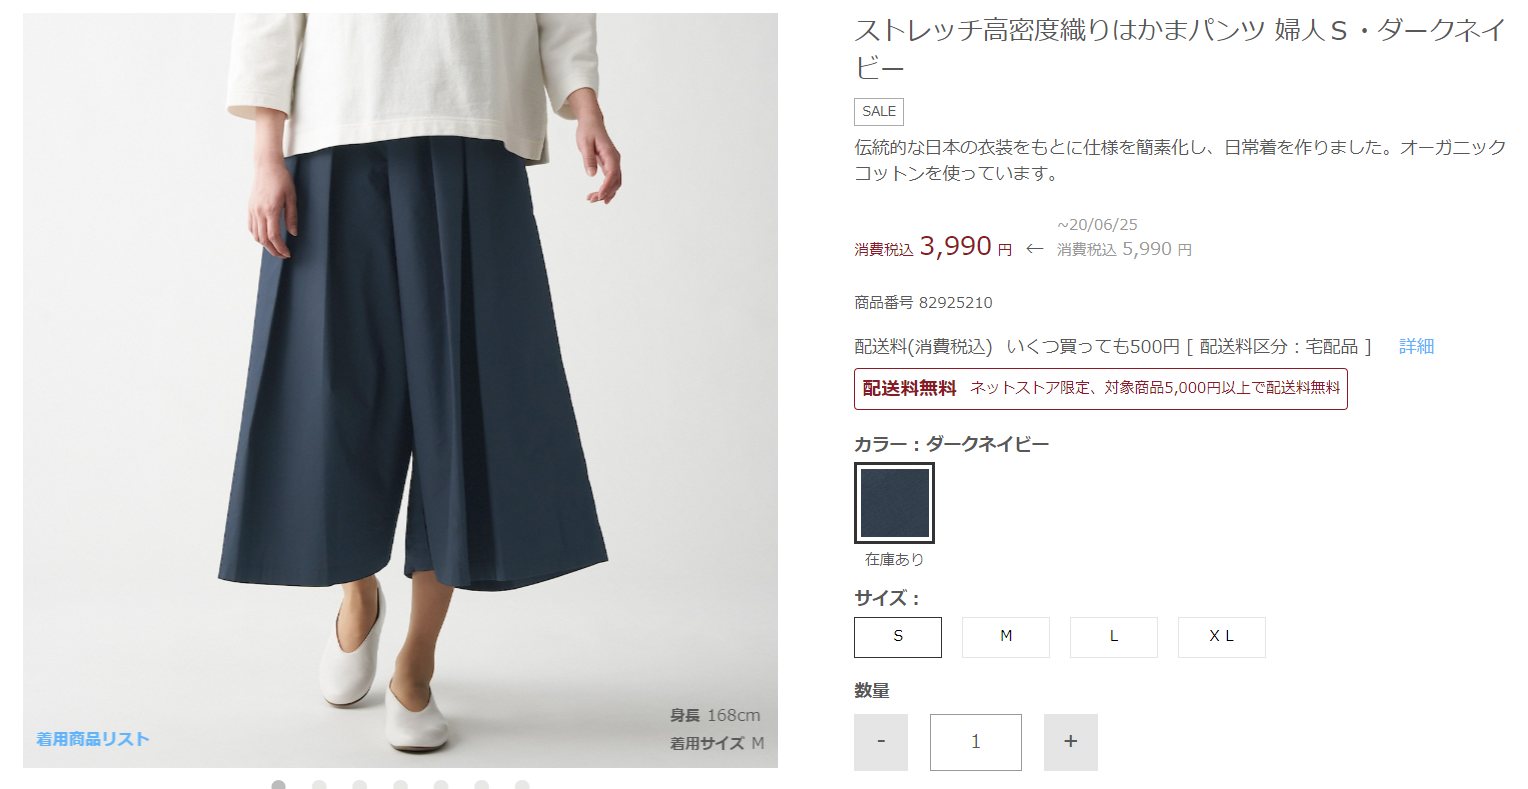Go to second carousel image dot

(319, 785)
